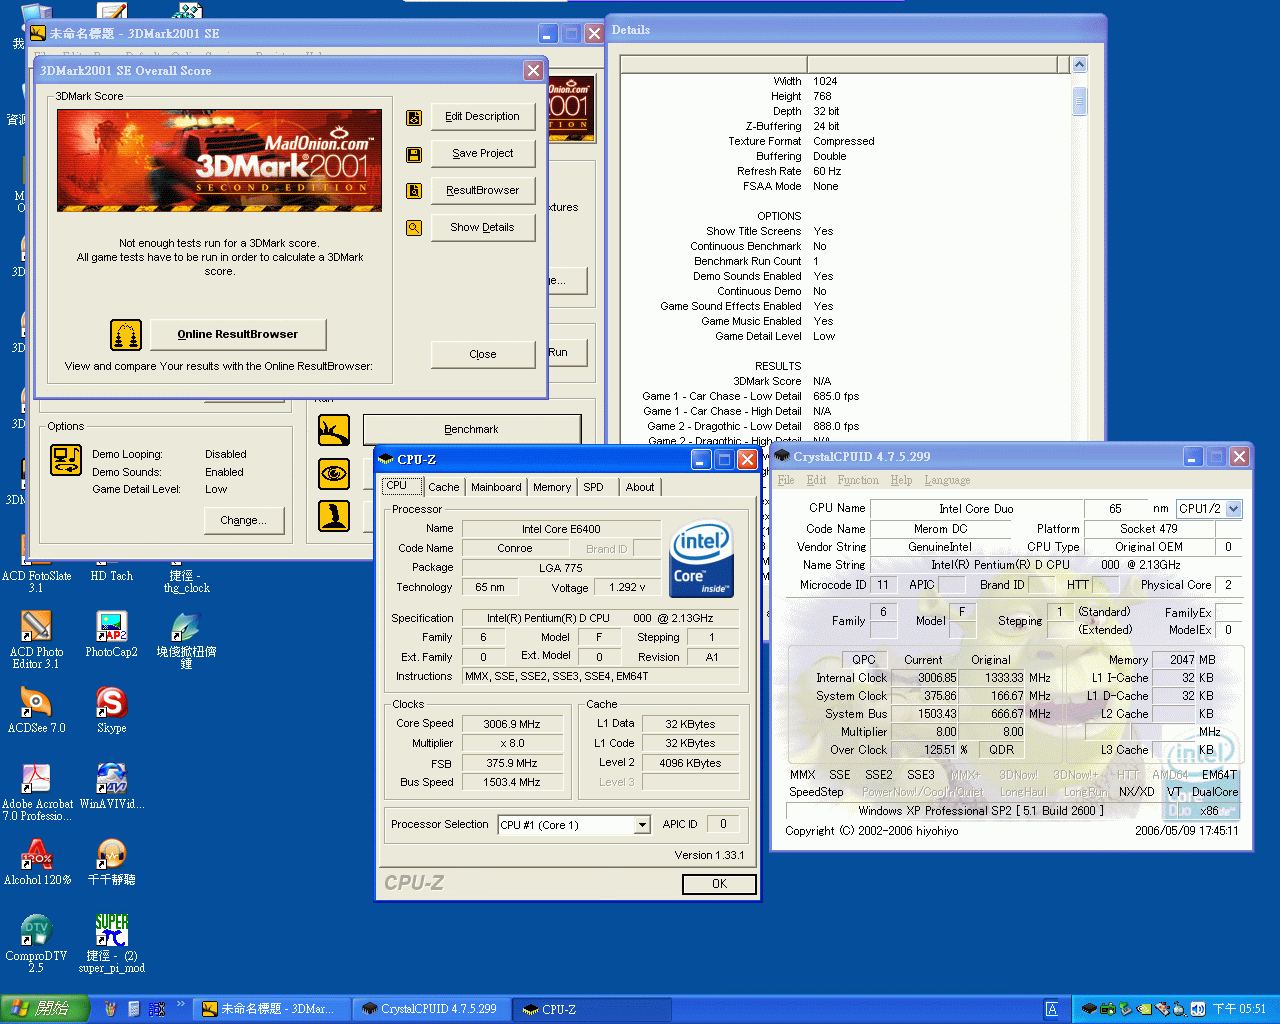Click the Details panel scrollbar up arrow
This screenshot has width=1280, height=1024.
point(1079,65)
